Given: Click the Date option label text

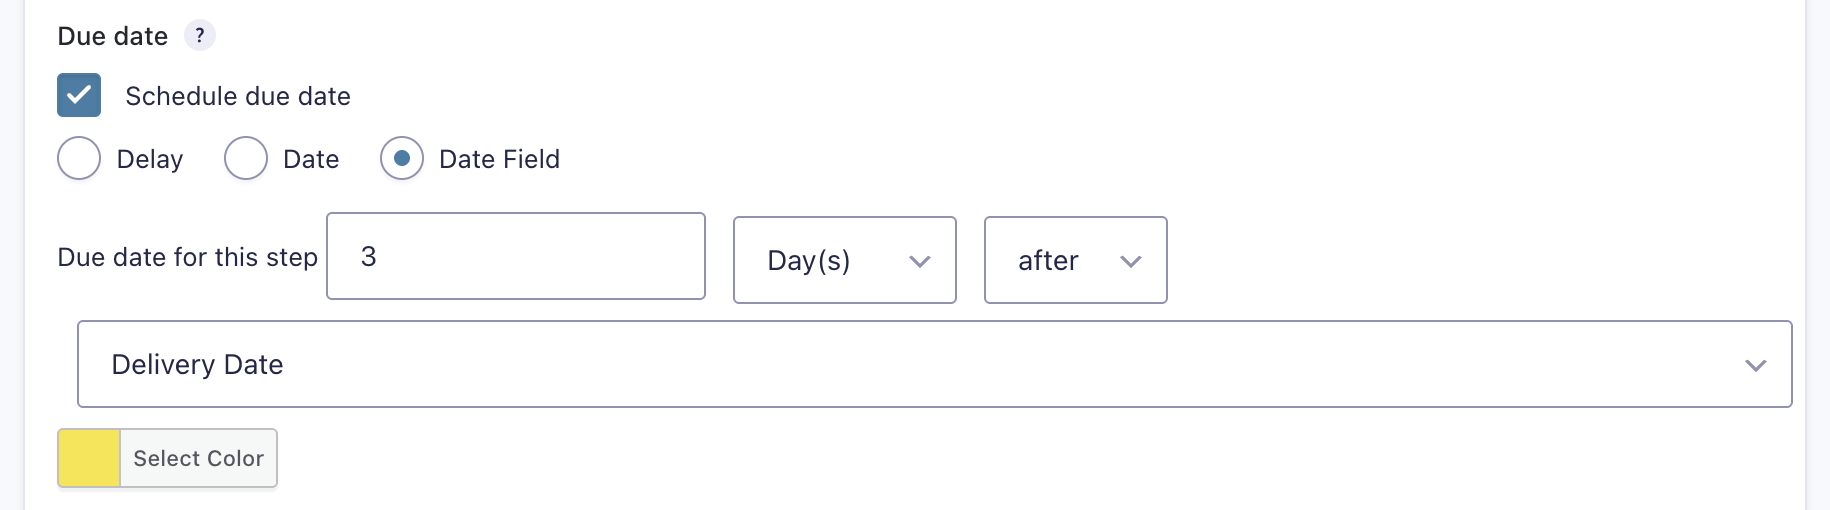Looking at the screenshot, I should [311, 159].
